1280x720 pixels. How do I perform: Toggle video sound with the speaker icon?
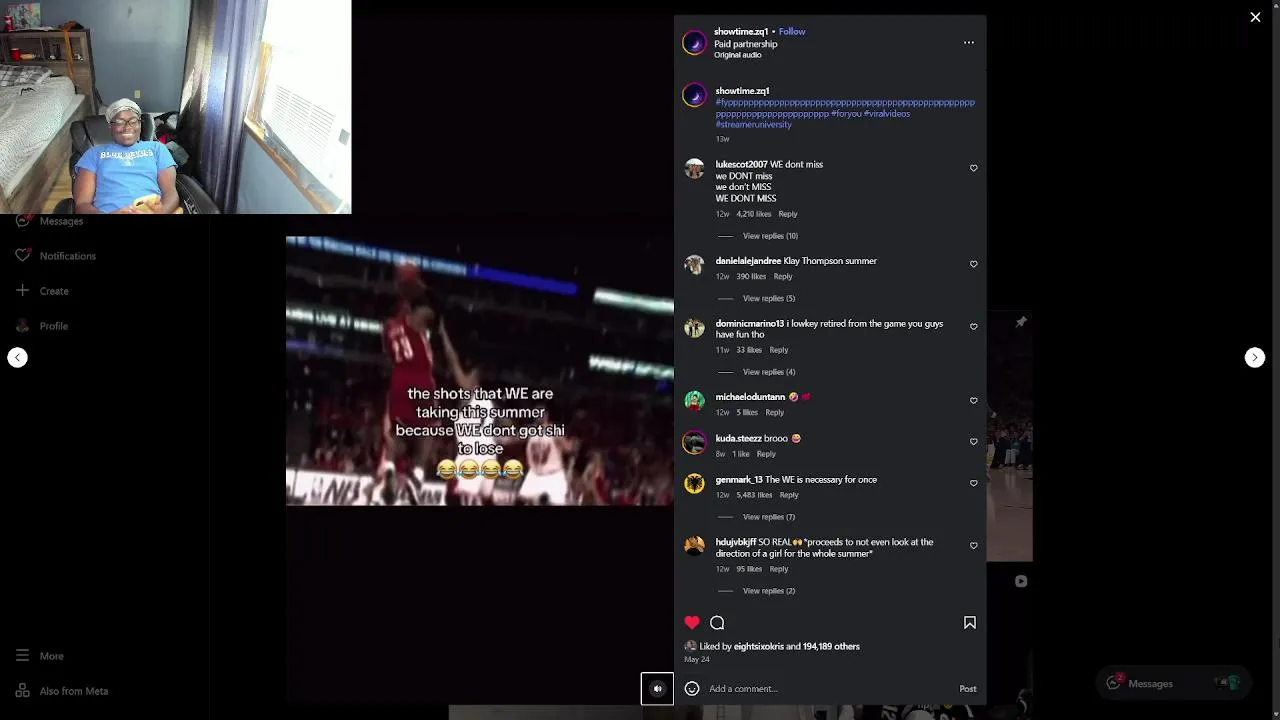(657, 689)
